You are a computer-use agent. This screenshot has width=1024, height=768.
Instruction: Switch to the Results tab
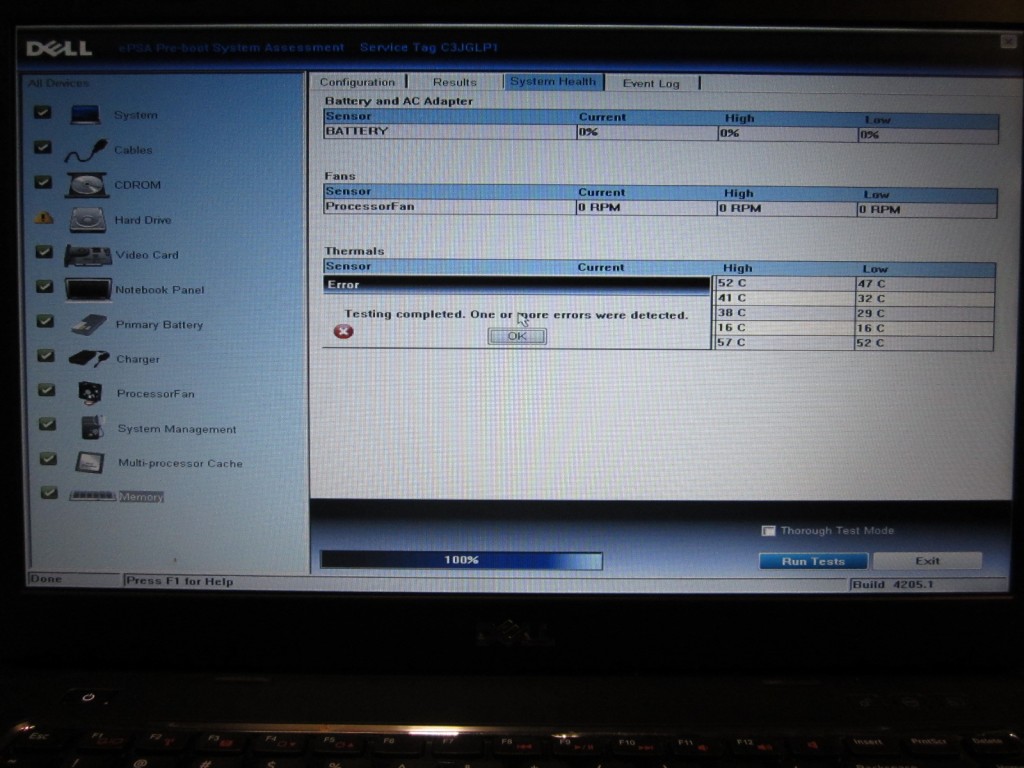455,82
